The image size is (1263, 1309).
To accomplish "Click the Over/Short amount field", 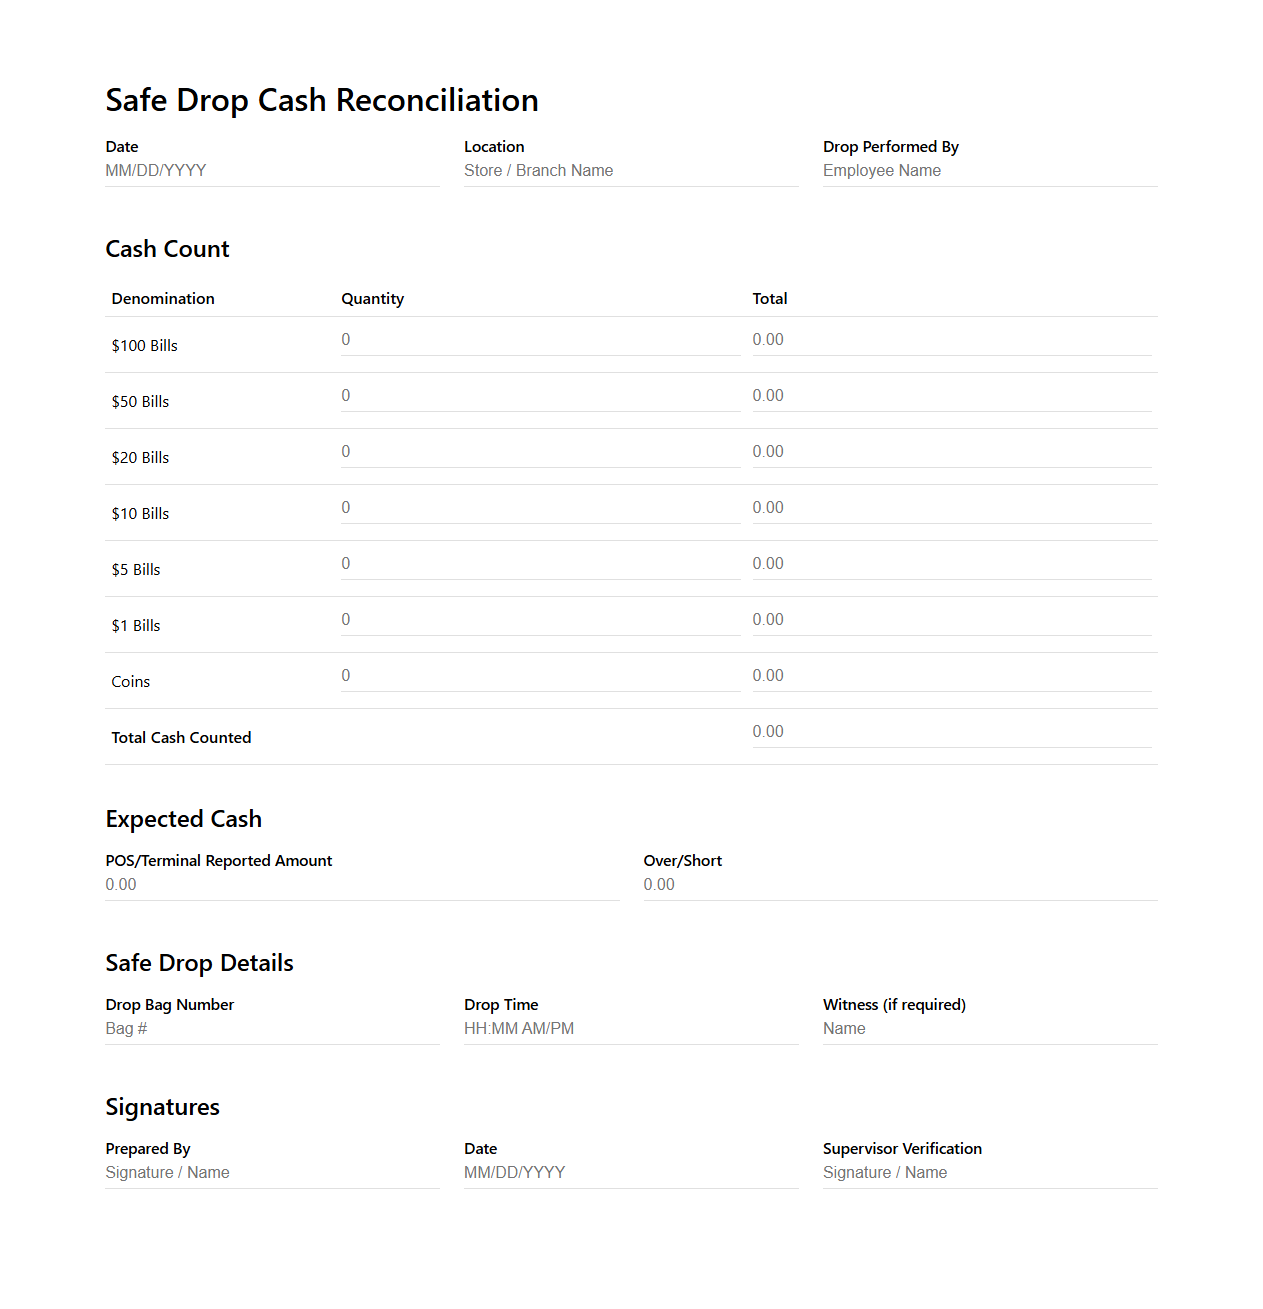I will pos(898,884).
